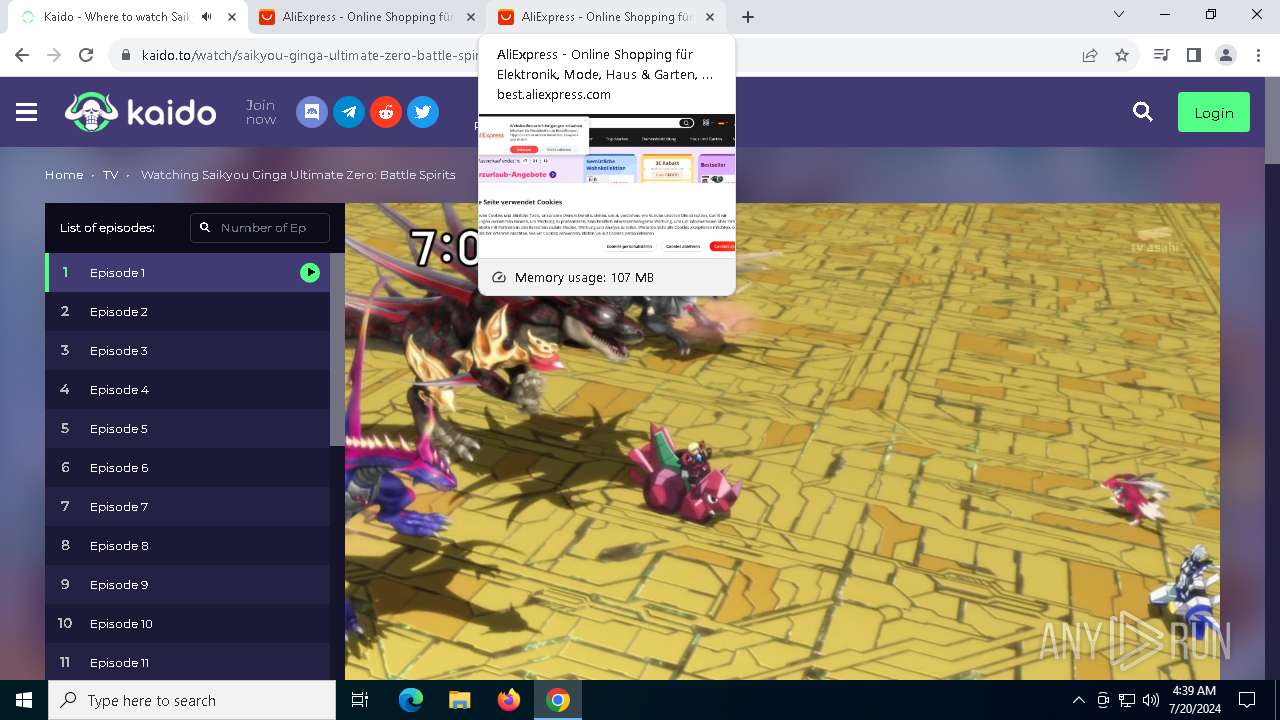Show hidden system tray icons
The image size is (1280, 720).
[1078, 700]
